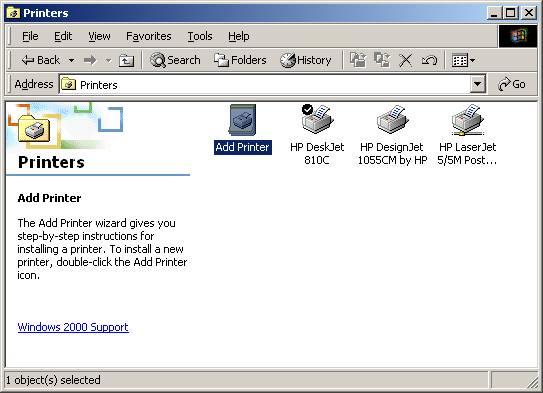The image size is (543, 393).
Task: Go Back using toolbar arrow
Action: [x=41, y=60]
